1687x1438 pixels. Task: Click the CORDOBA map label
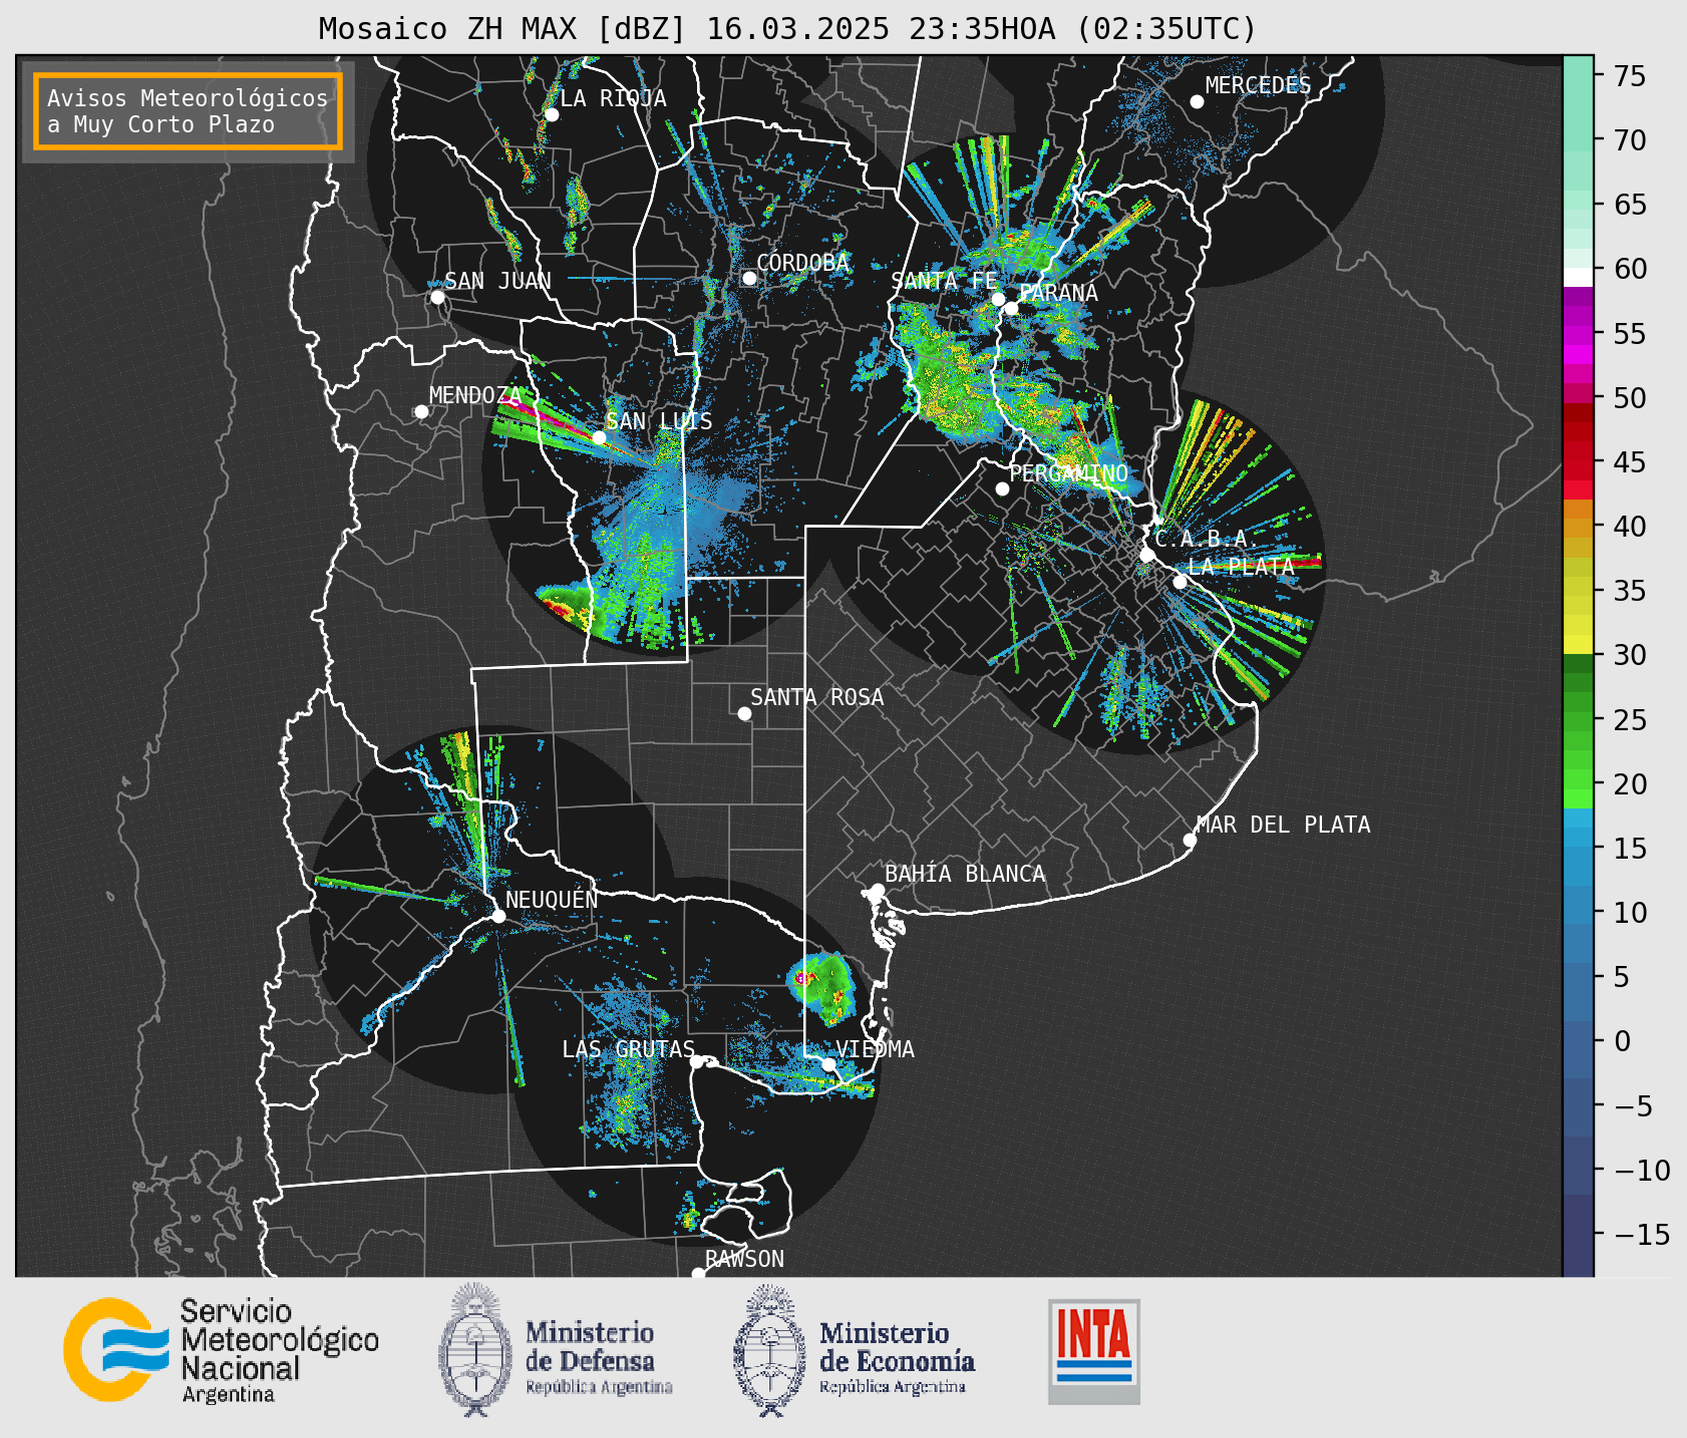(803, 262)
